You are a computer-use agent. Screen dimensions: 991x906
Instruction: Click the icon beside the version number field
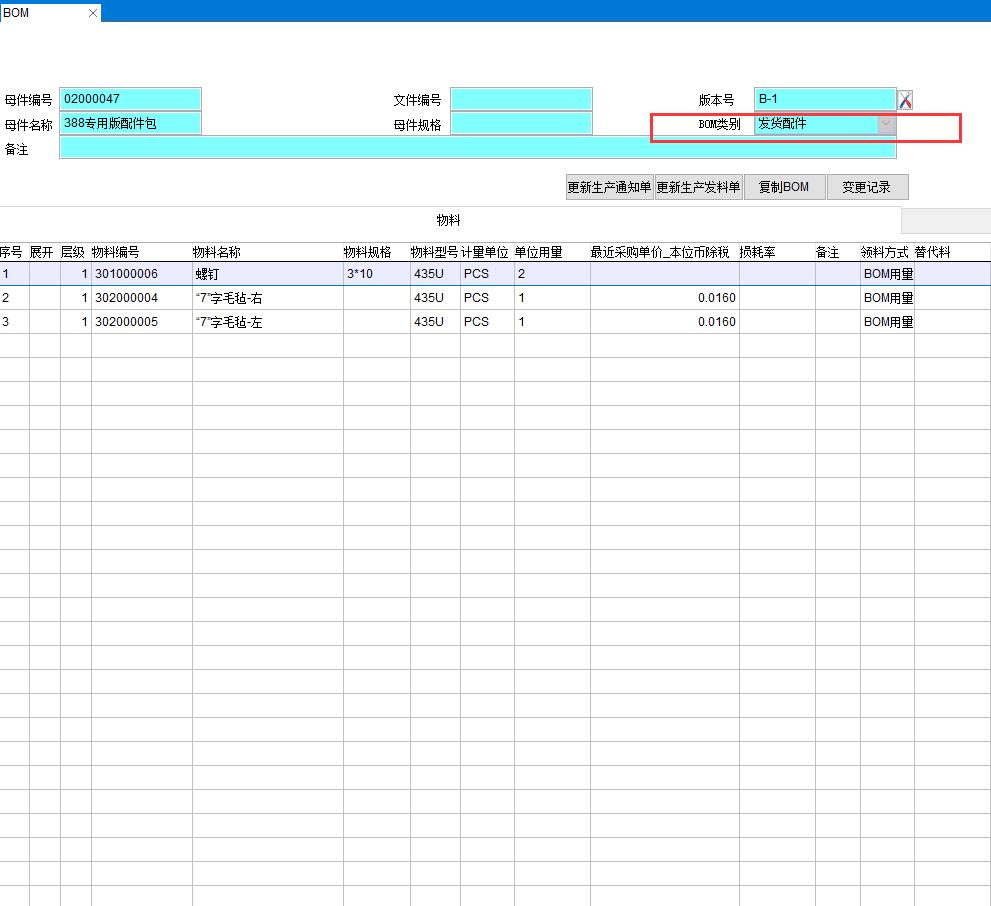(905, 100)
